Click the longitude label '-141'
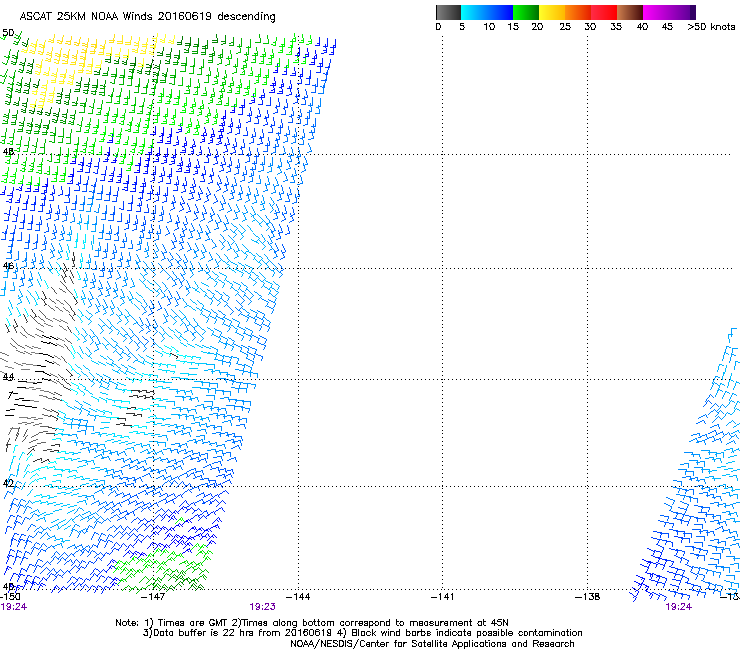Viewport: 740px width, 650px height. click(443, 597)
